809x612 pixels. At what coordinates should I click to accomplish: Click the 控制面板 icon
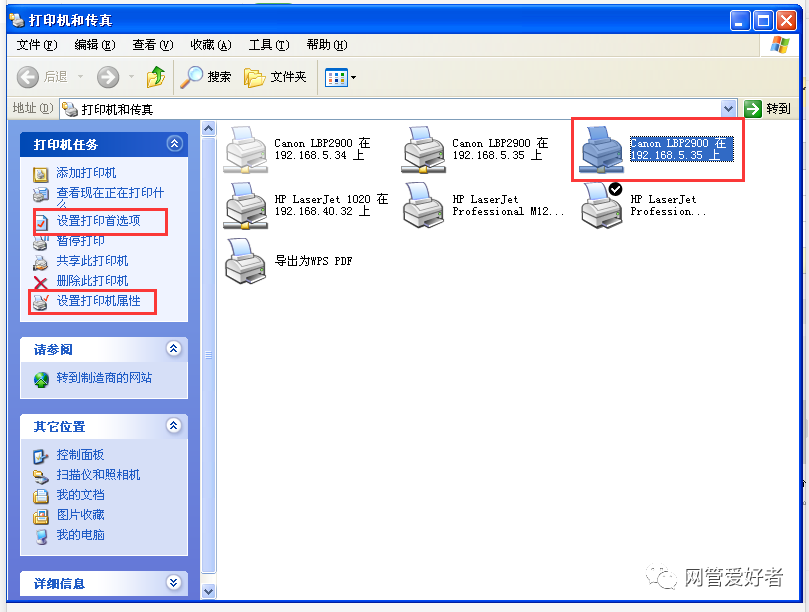tap(41, 457)
